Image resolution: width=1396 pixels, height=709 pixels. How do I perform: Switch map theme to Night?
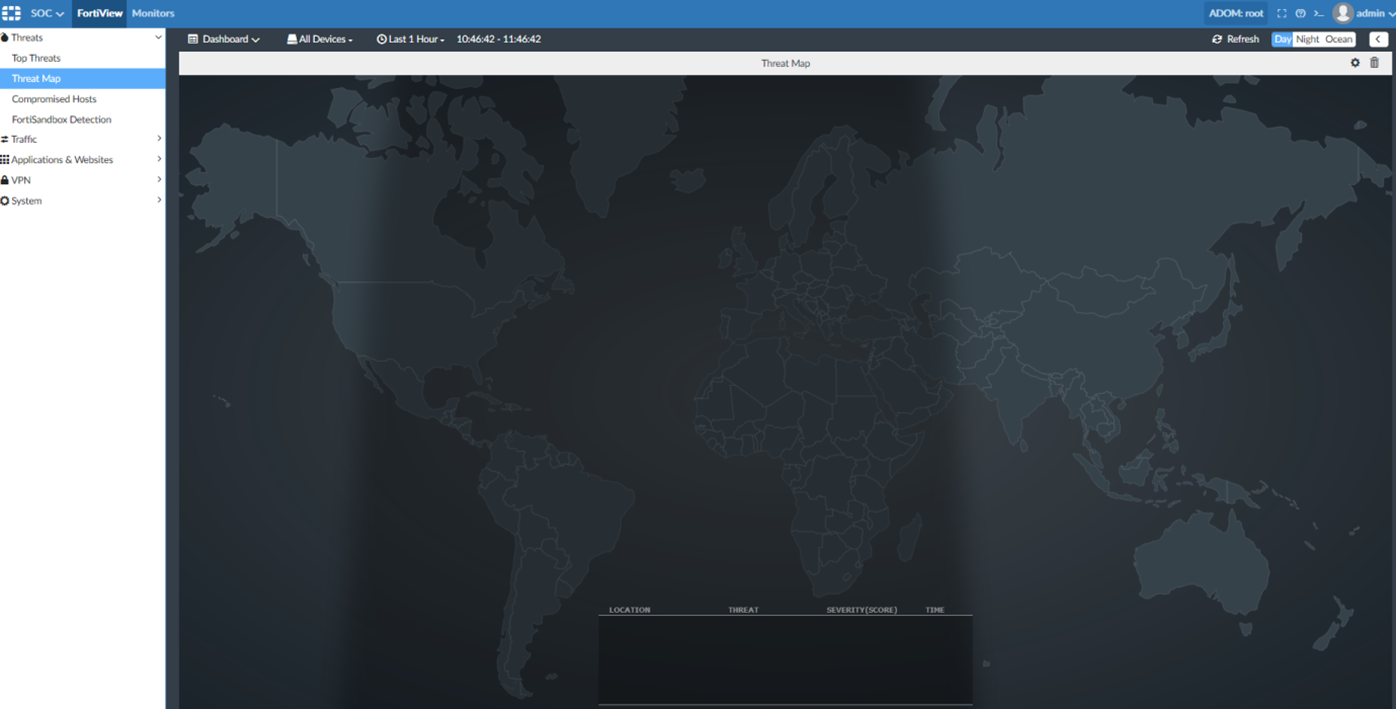1307,39
